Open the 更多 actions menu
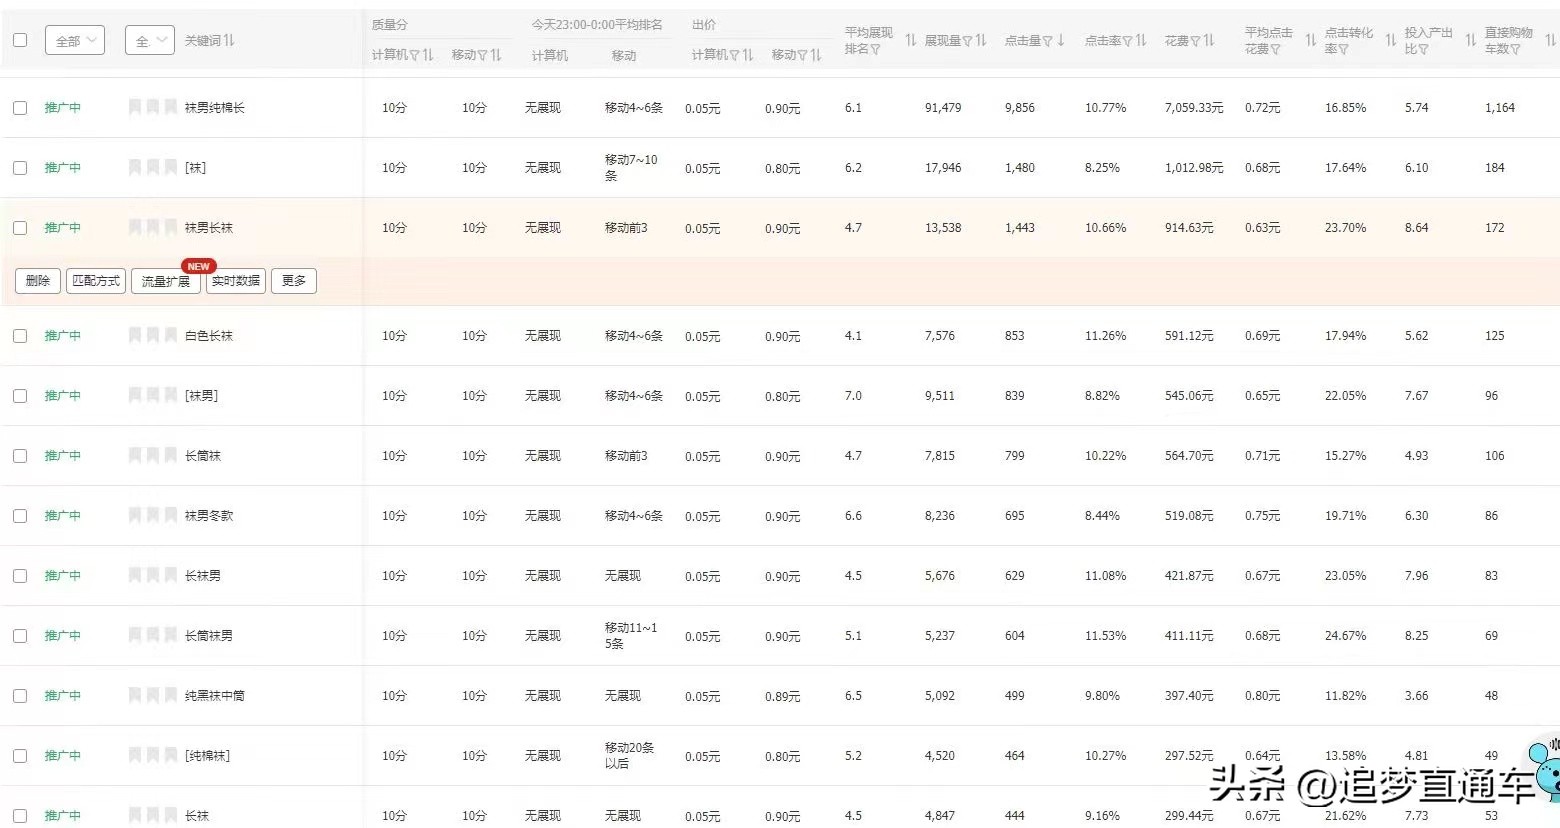The width and height of the screenshot is (1560, 828). tap(293, 280)
